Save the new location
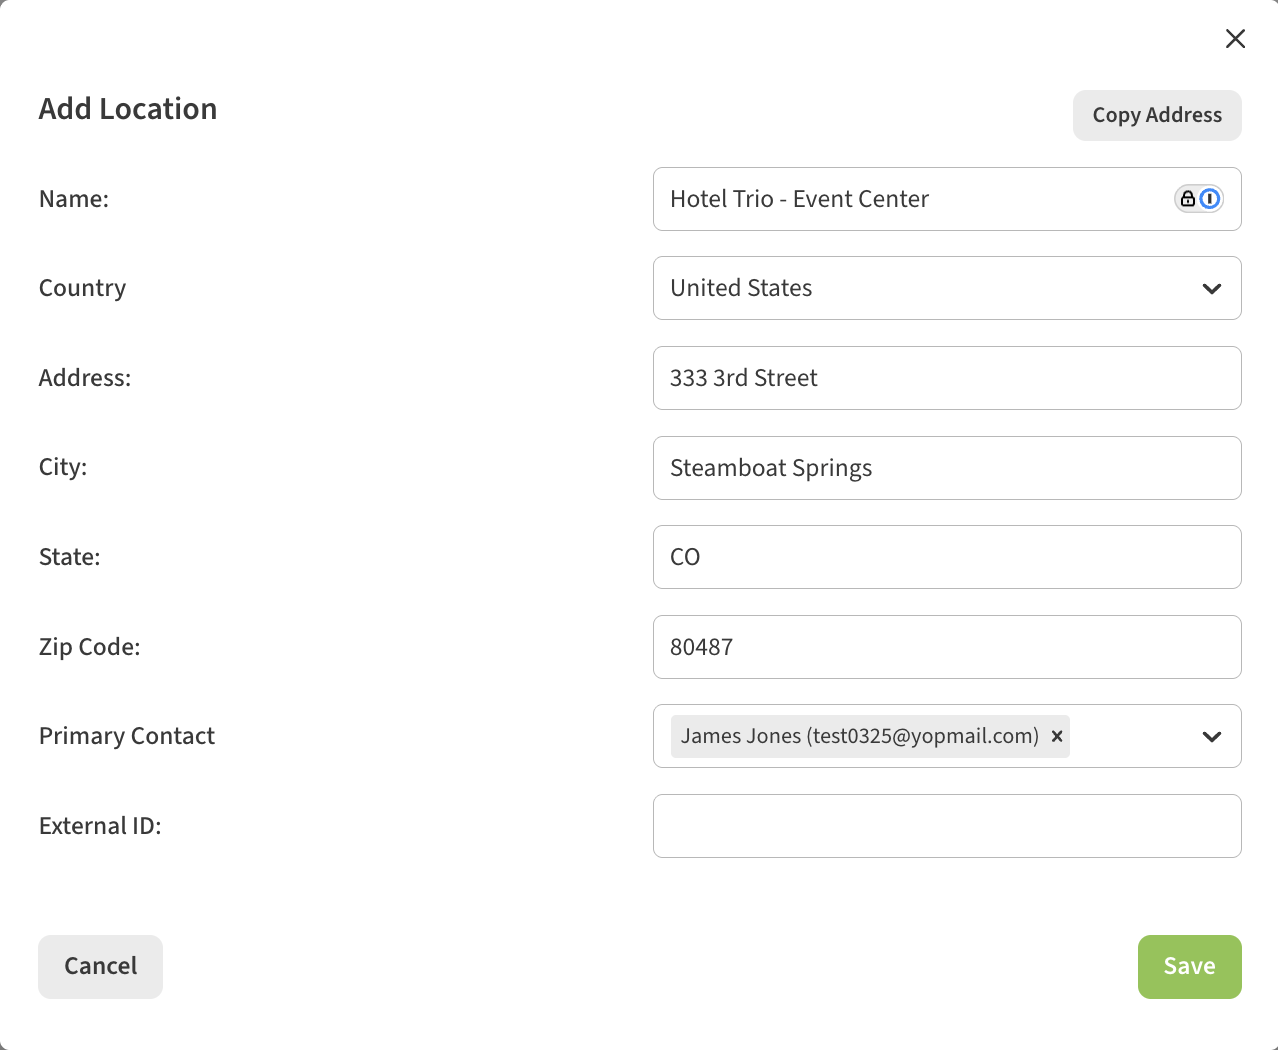The image size is (1278, 1050). 1188,966
